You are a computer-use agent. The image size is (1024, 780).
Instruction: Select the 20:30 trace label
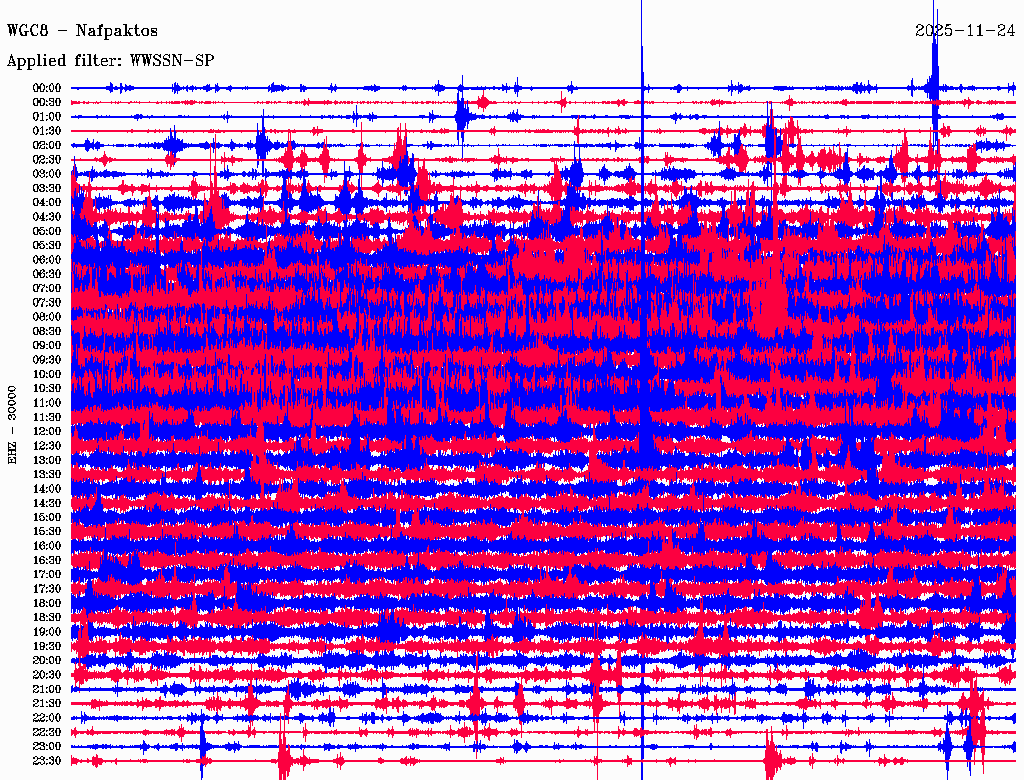click(x=47, y=675)
